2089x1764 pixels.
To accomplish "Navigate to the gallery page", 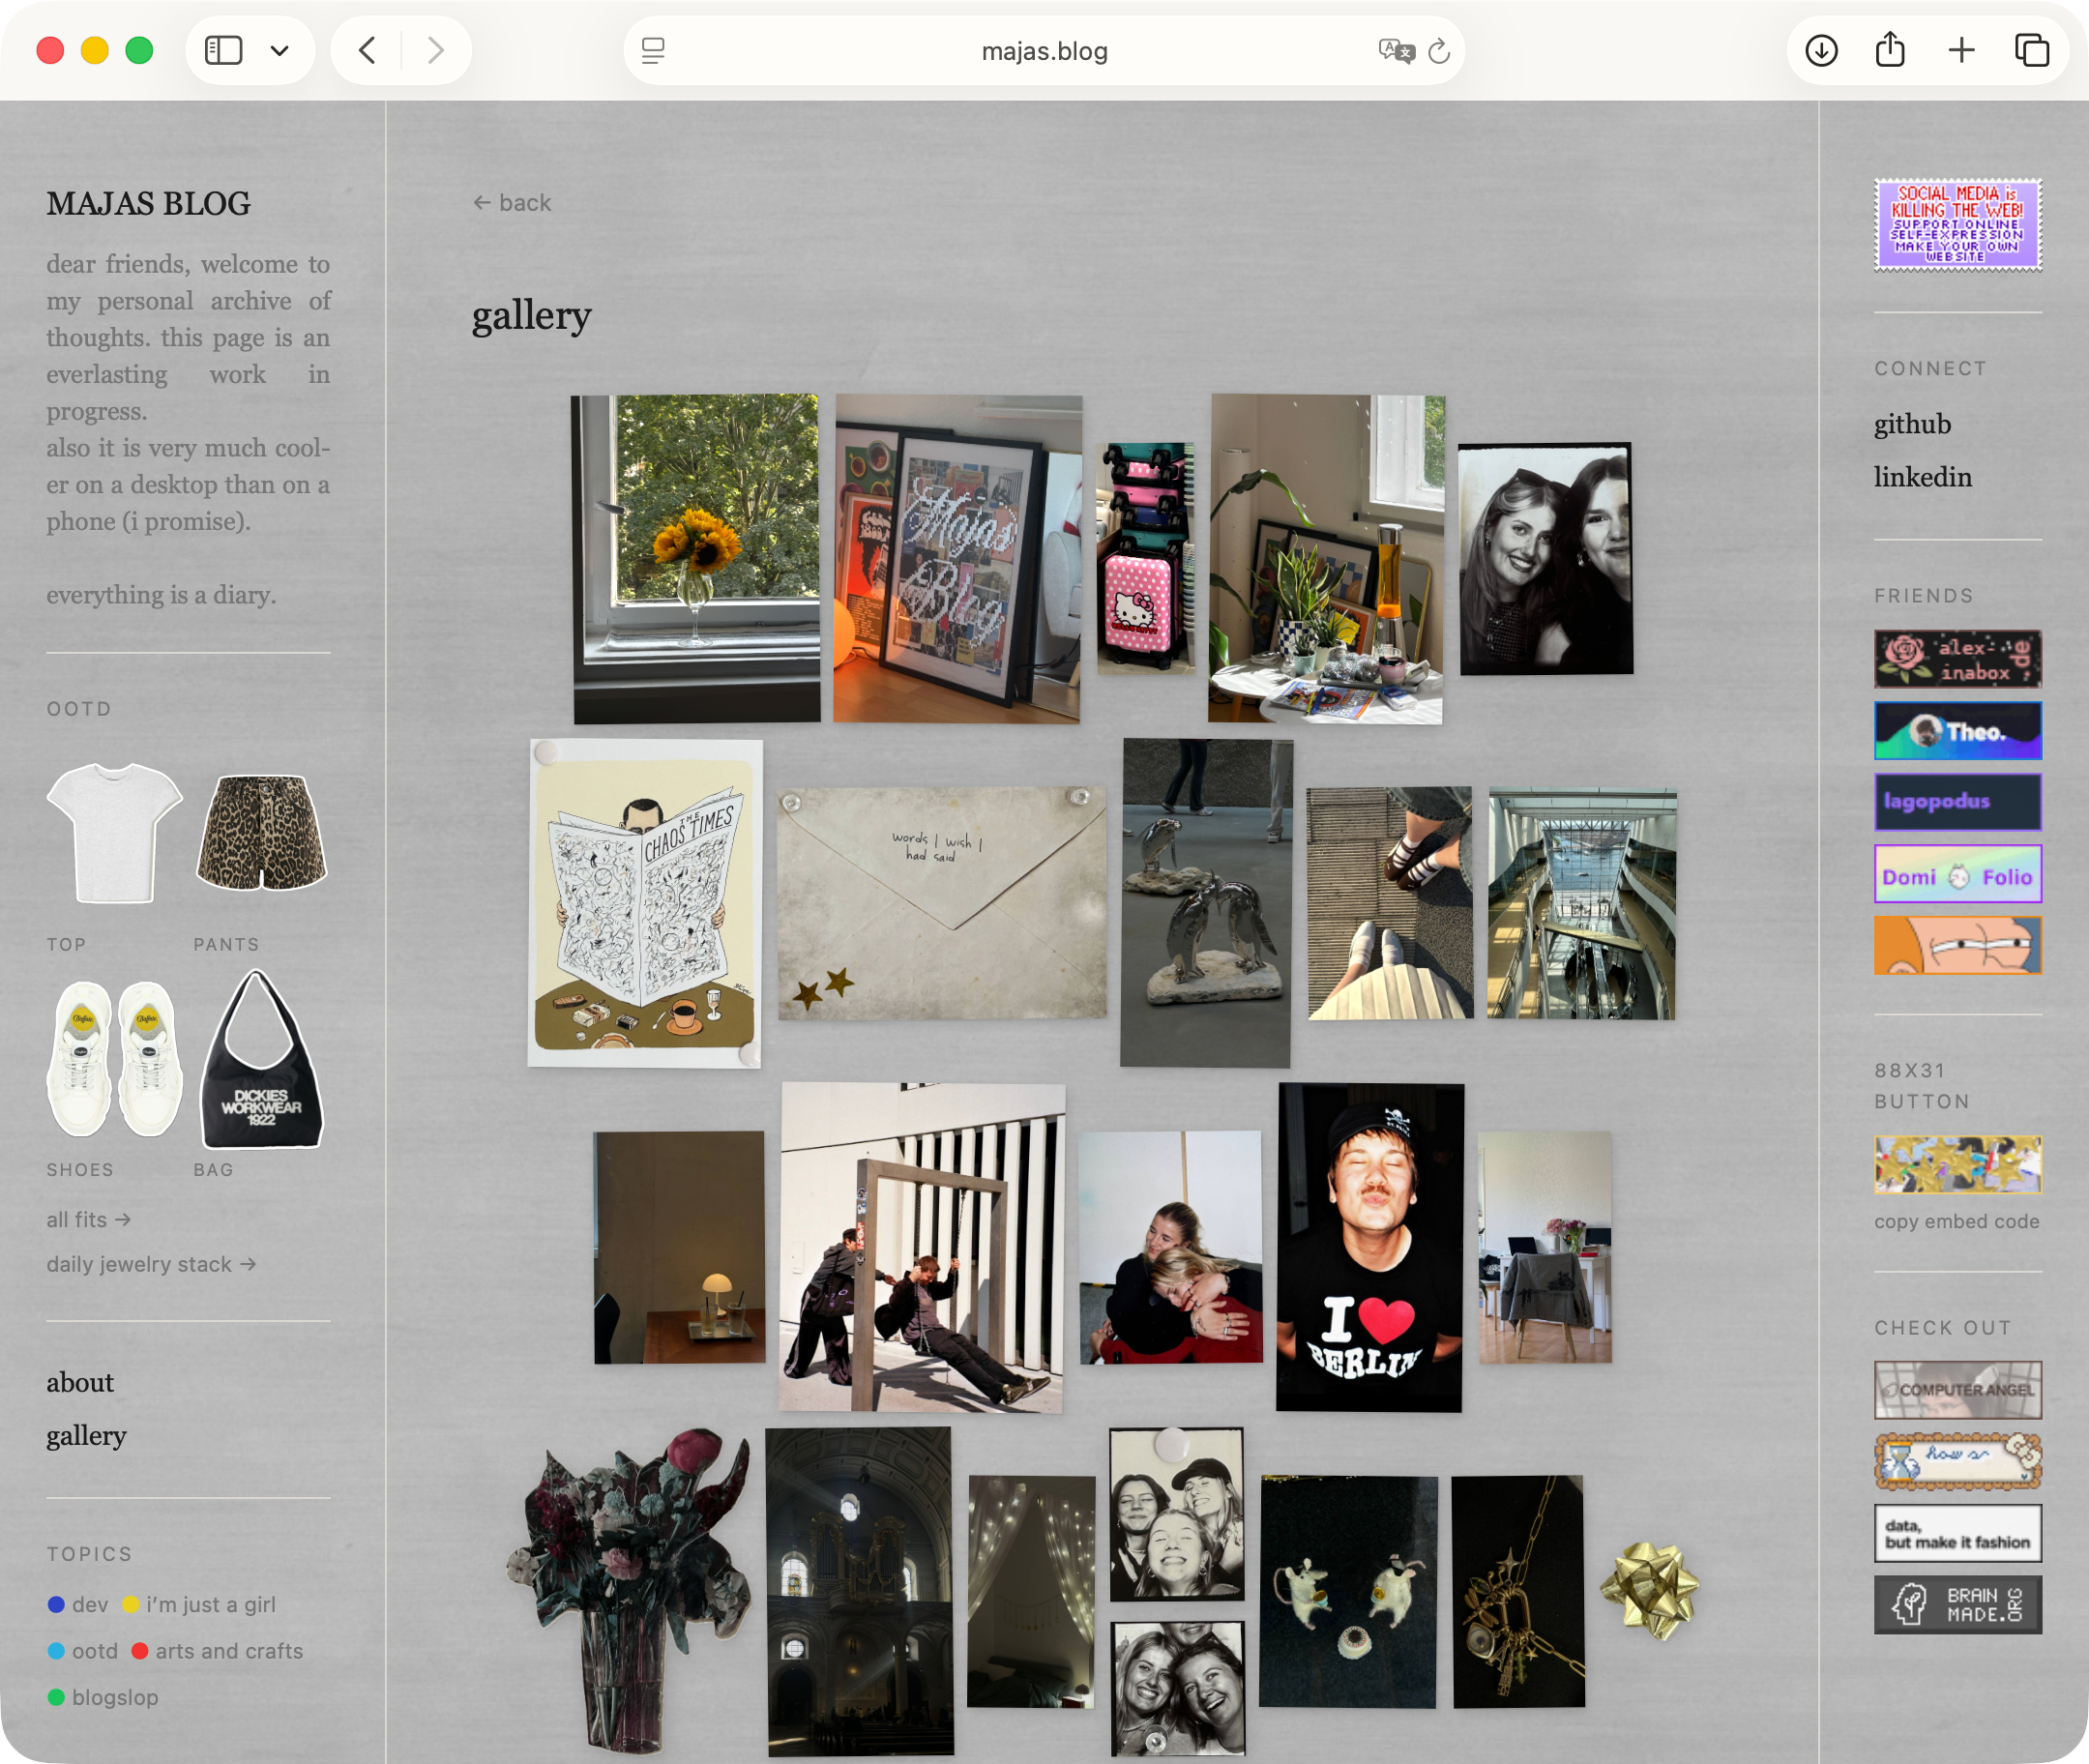I will 86,1436.
